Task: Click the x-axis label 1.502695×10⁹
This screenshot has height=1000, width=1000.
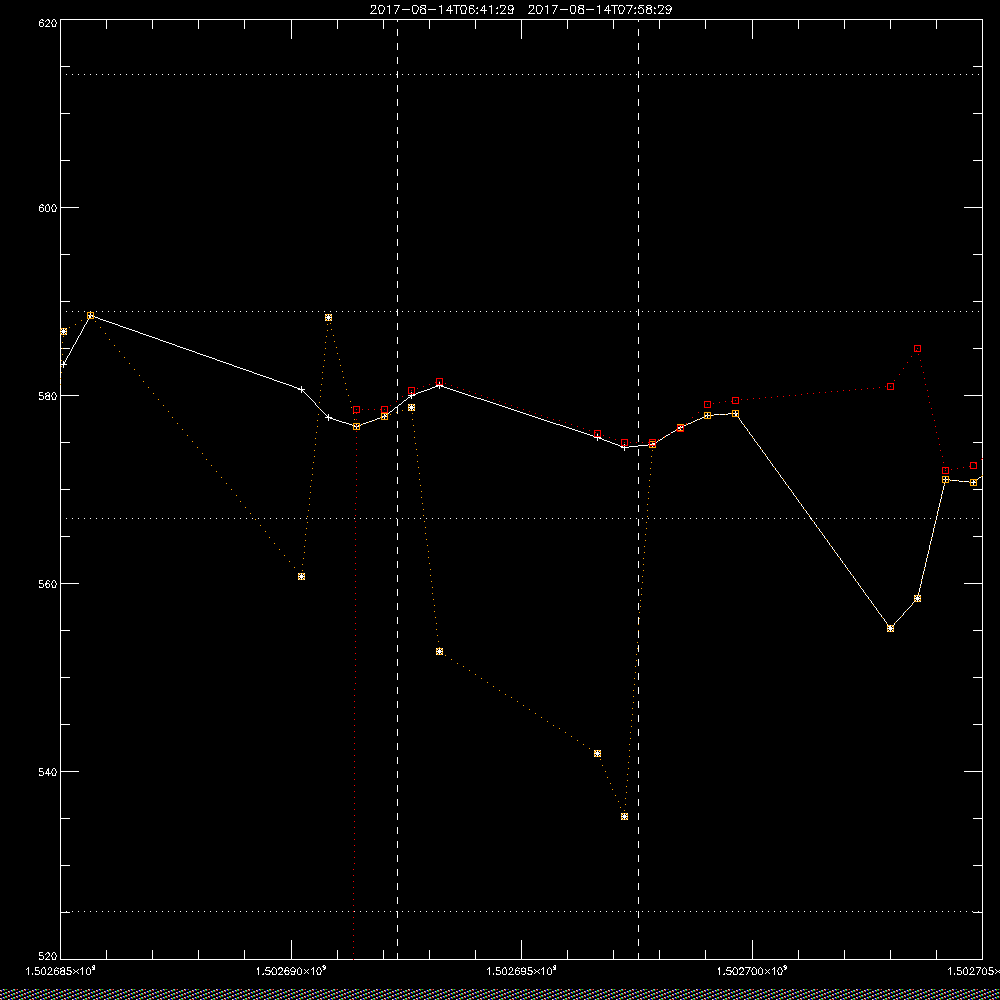Action: (522, 971)
